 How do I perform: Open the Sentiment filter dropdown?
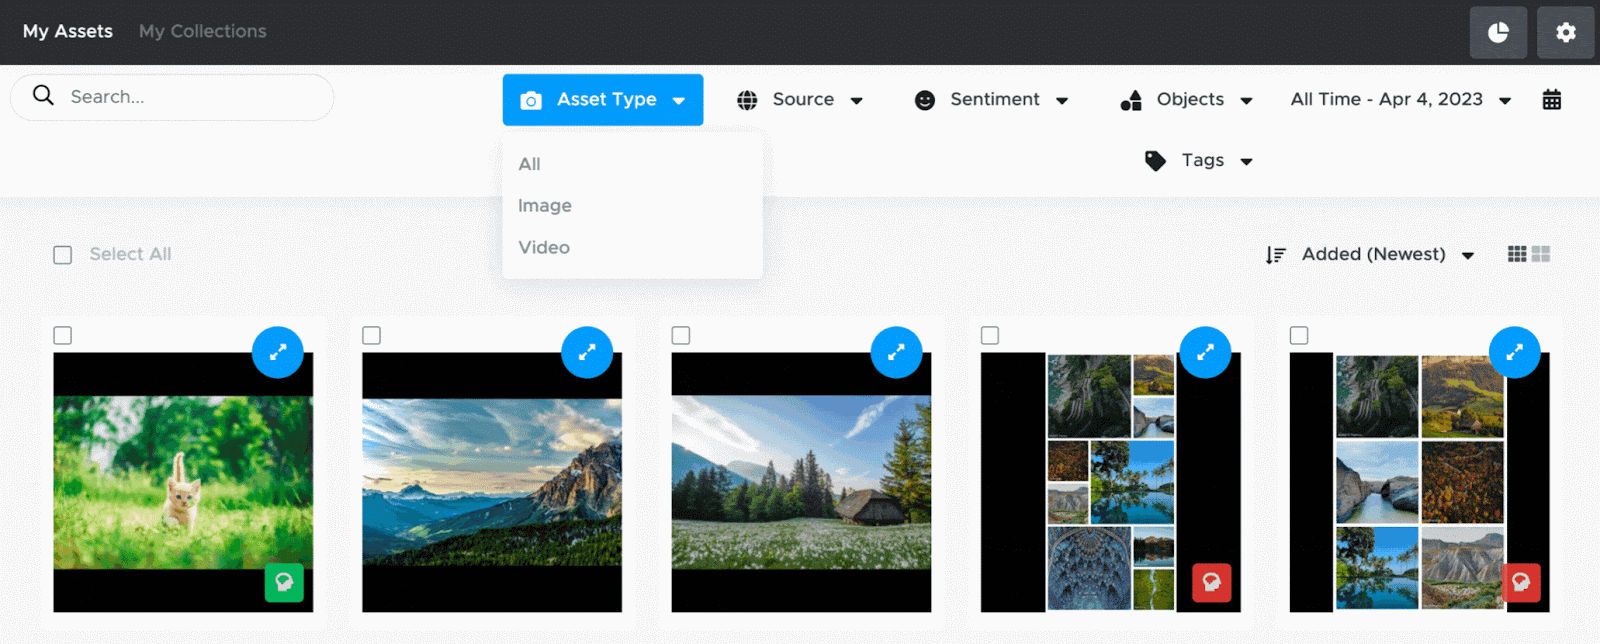(x=992, y=100)
